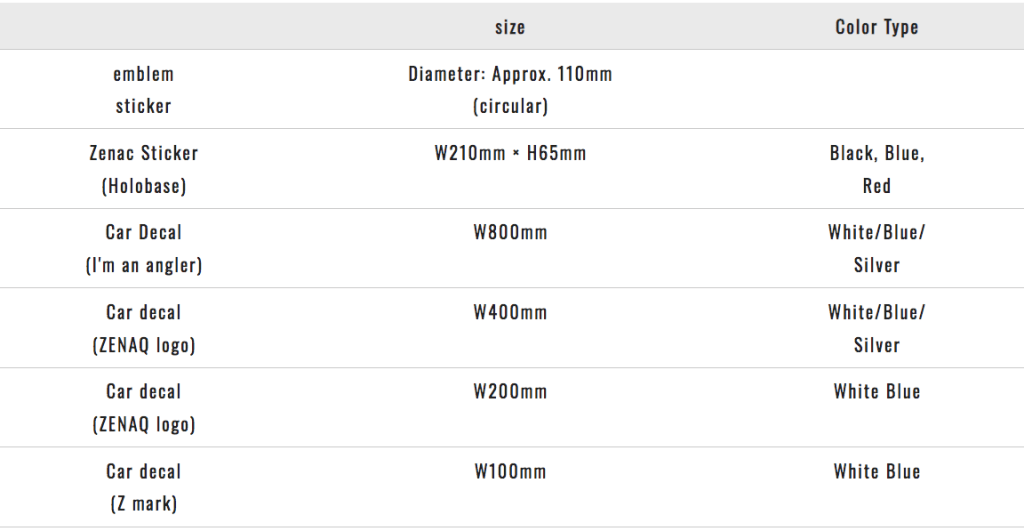Screen dimensions: 1024x531
Task: Click 'Diameter: Approx. 110mm (circular)' cell
Action: click(510, 90)
